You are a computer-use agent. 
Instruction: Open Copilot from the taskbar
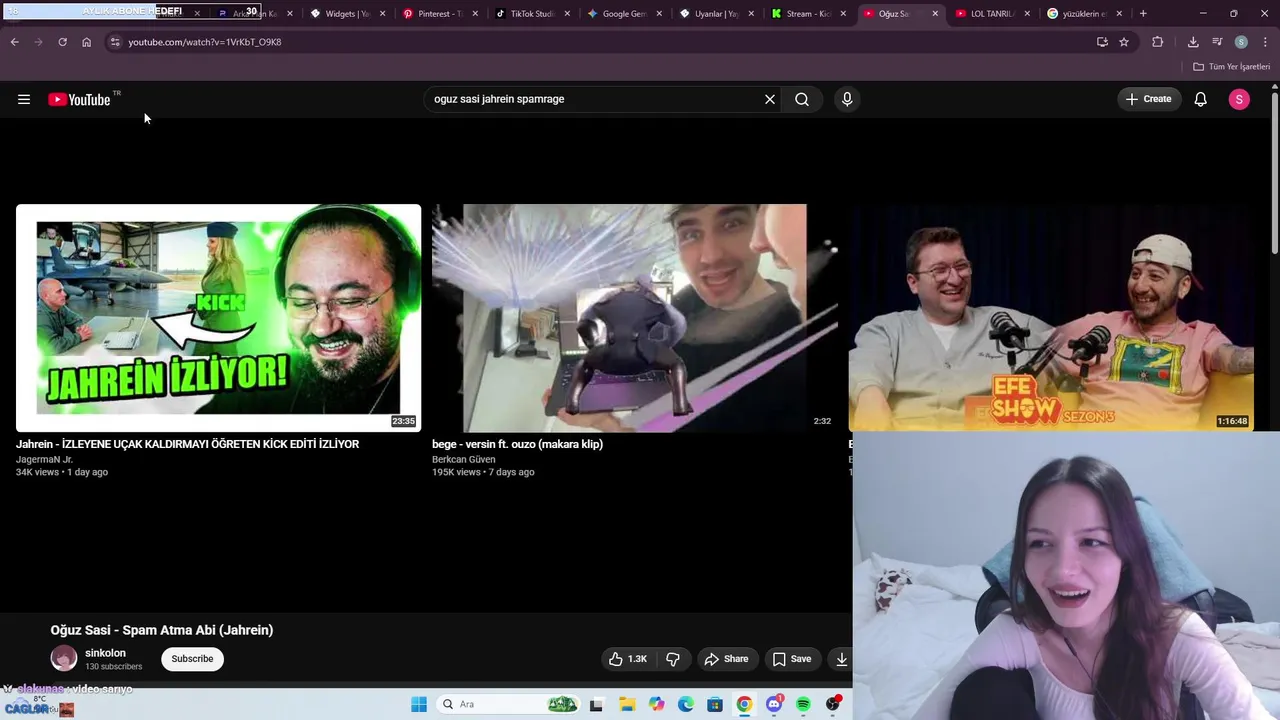coord(656,704)
